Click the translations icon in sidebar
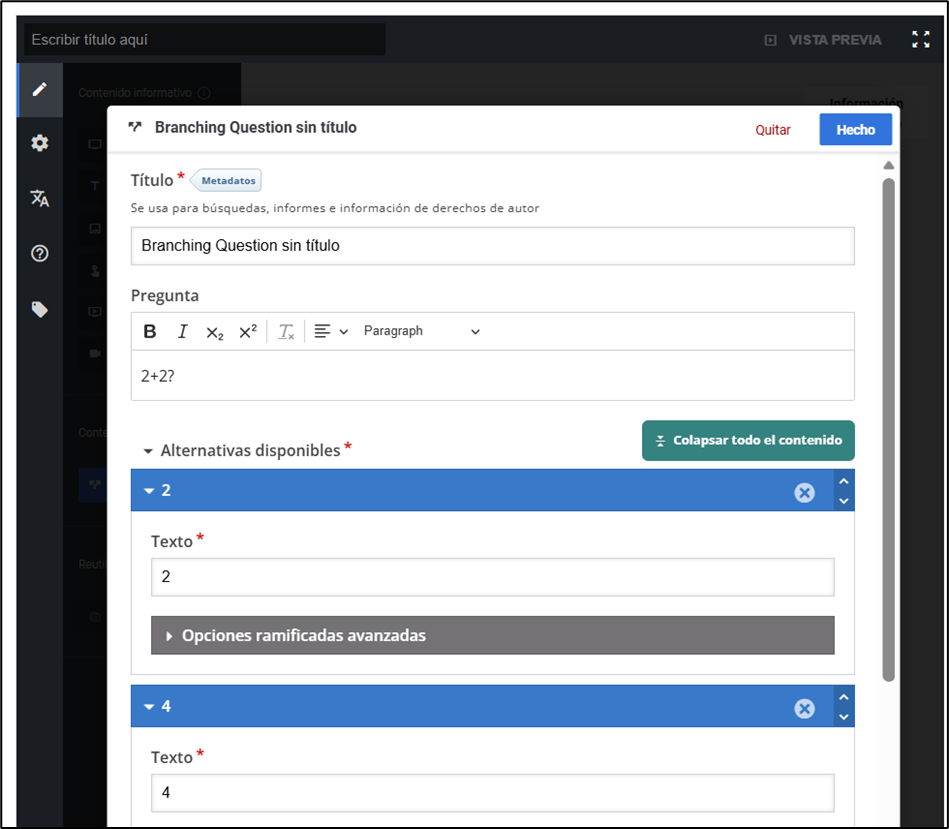This screenshot has height=829, width=949. [40, 198]
